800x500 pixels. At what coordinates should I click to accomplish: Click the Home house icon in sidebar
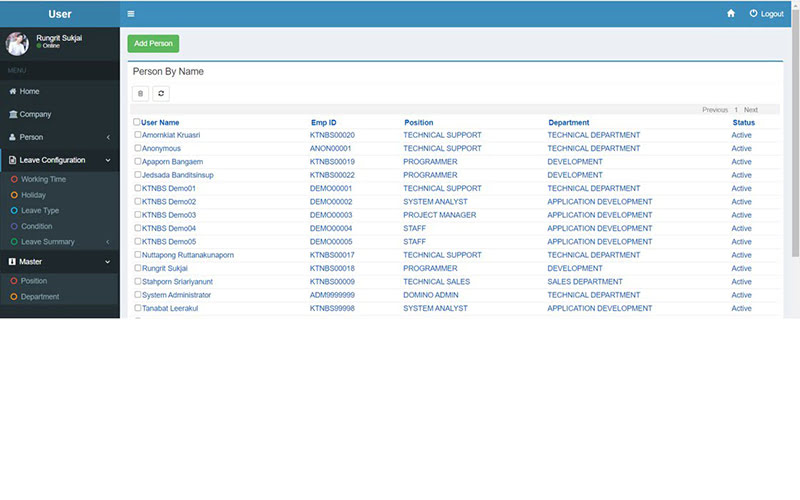pyautogui.click(x=13, y=91)
